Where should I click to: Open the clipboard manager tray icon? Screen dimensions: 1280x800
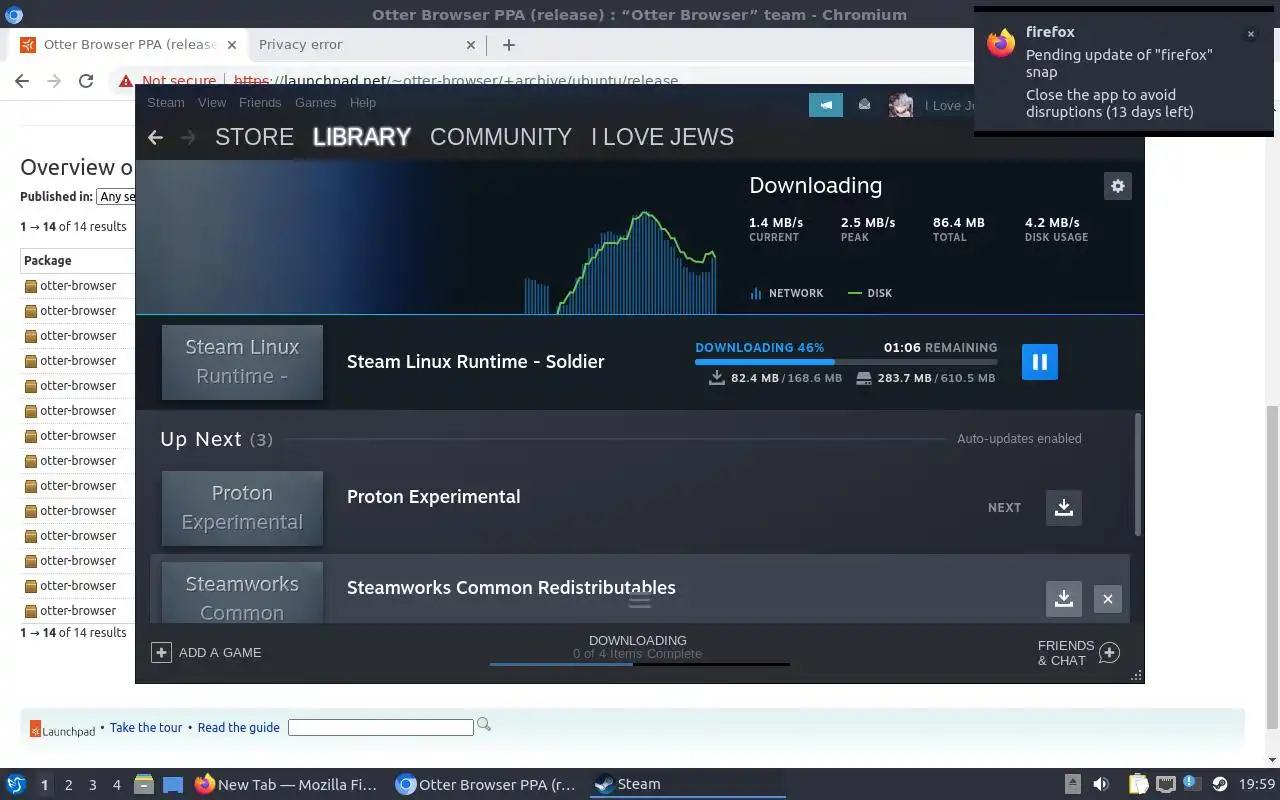click(x=1138, y=784)
